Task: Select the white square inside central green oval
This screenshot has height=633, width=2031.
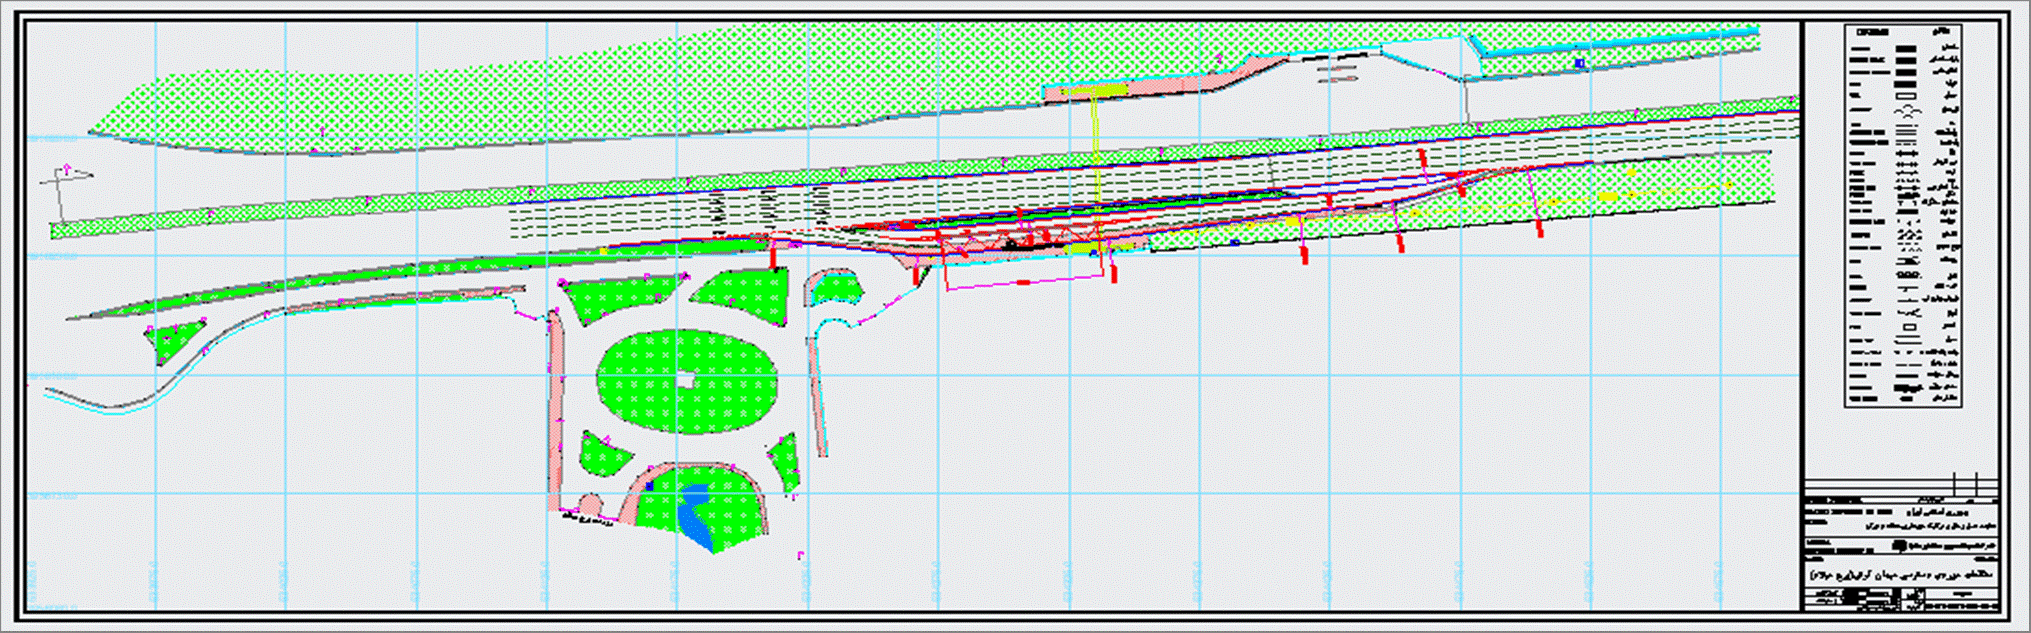Action: click(x=685, y=379)
